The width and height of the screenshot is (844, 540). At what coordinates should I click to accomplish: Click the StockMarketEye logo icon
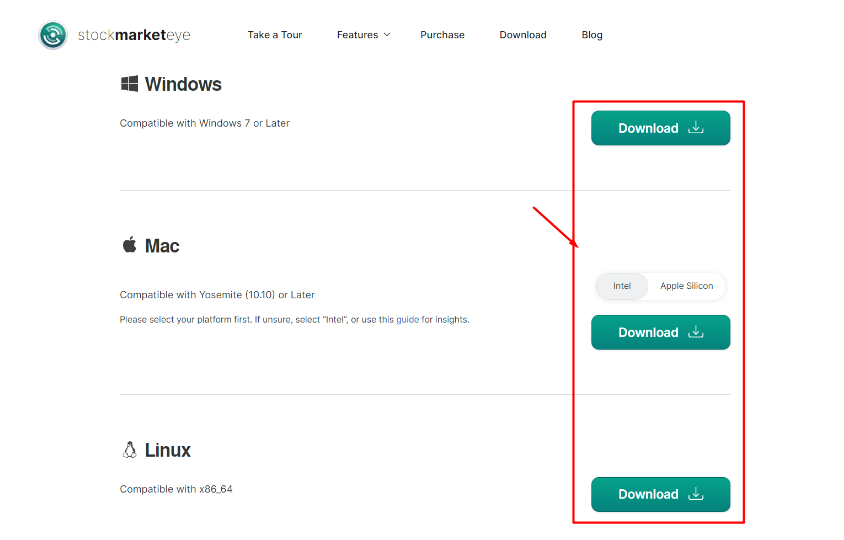coord(53,35)
